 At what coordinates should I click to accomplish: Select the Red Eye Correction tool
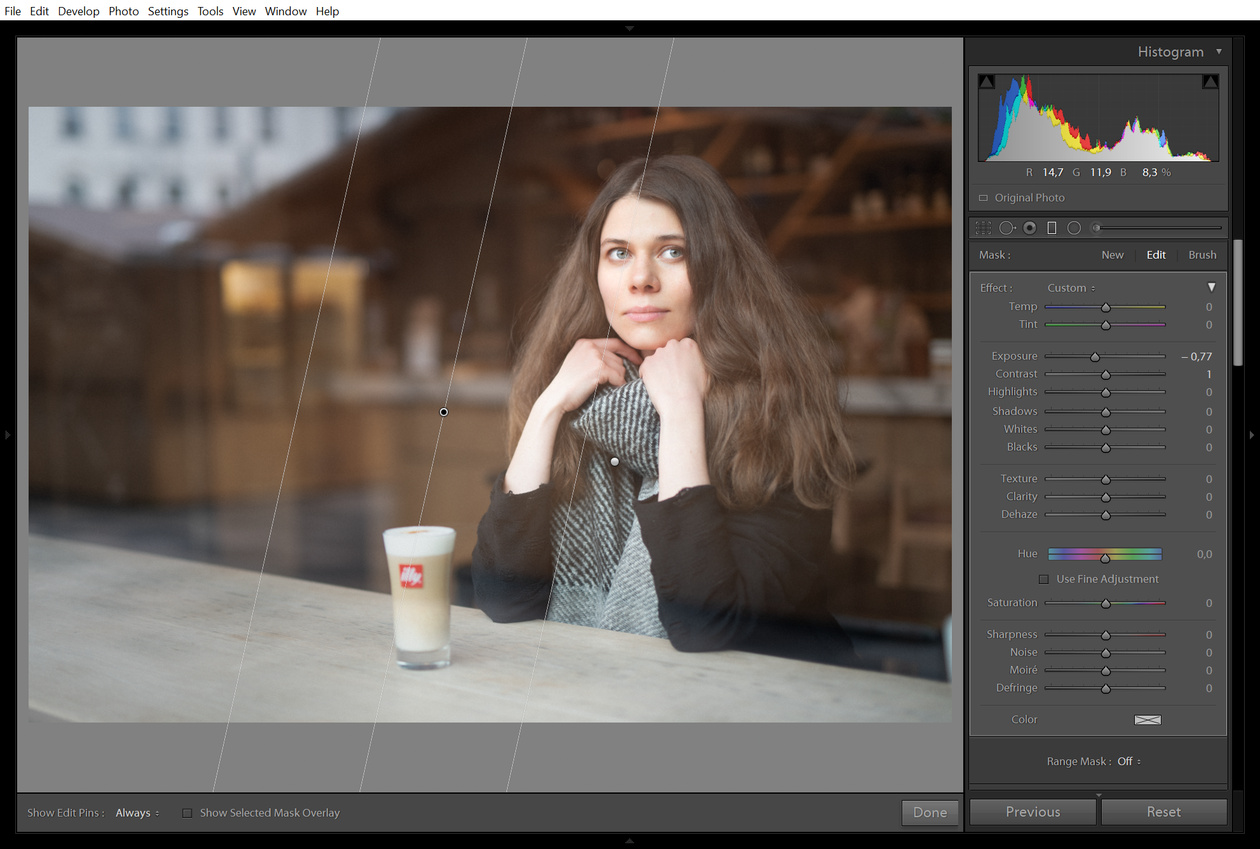tap(1029, 228)
